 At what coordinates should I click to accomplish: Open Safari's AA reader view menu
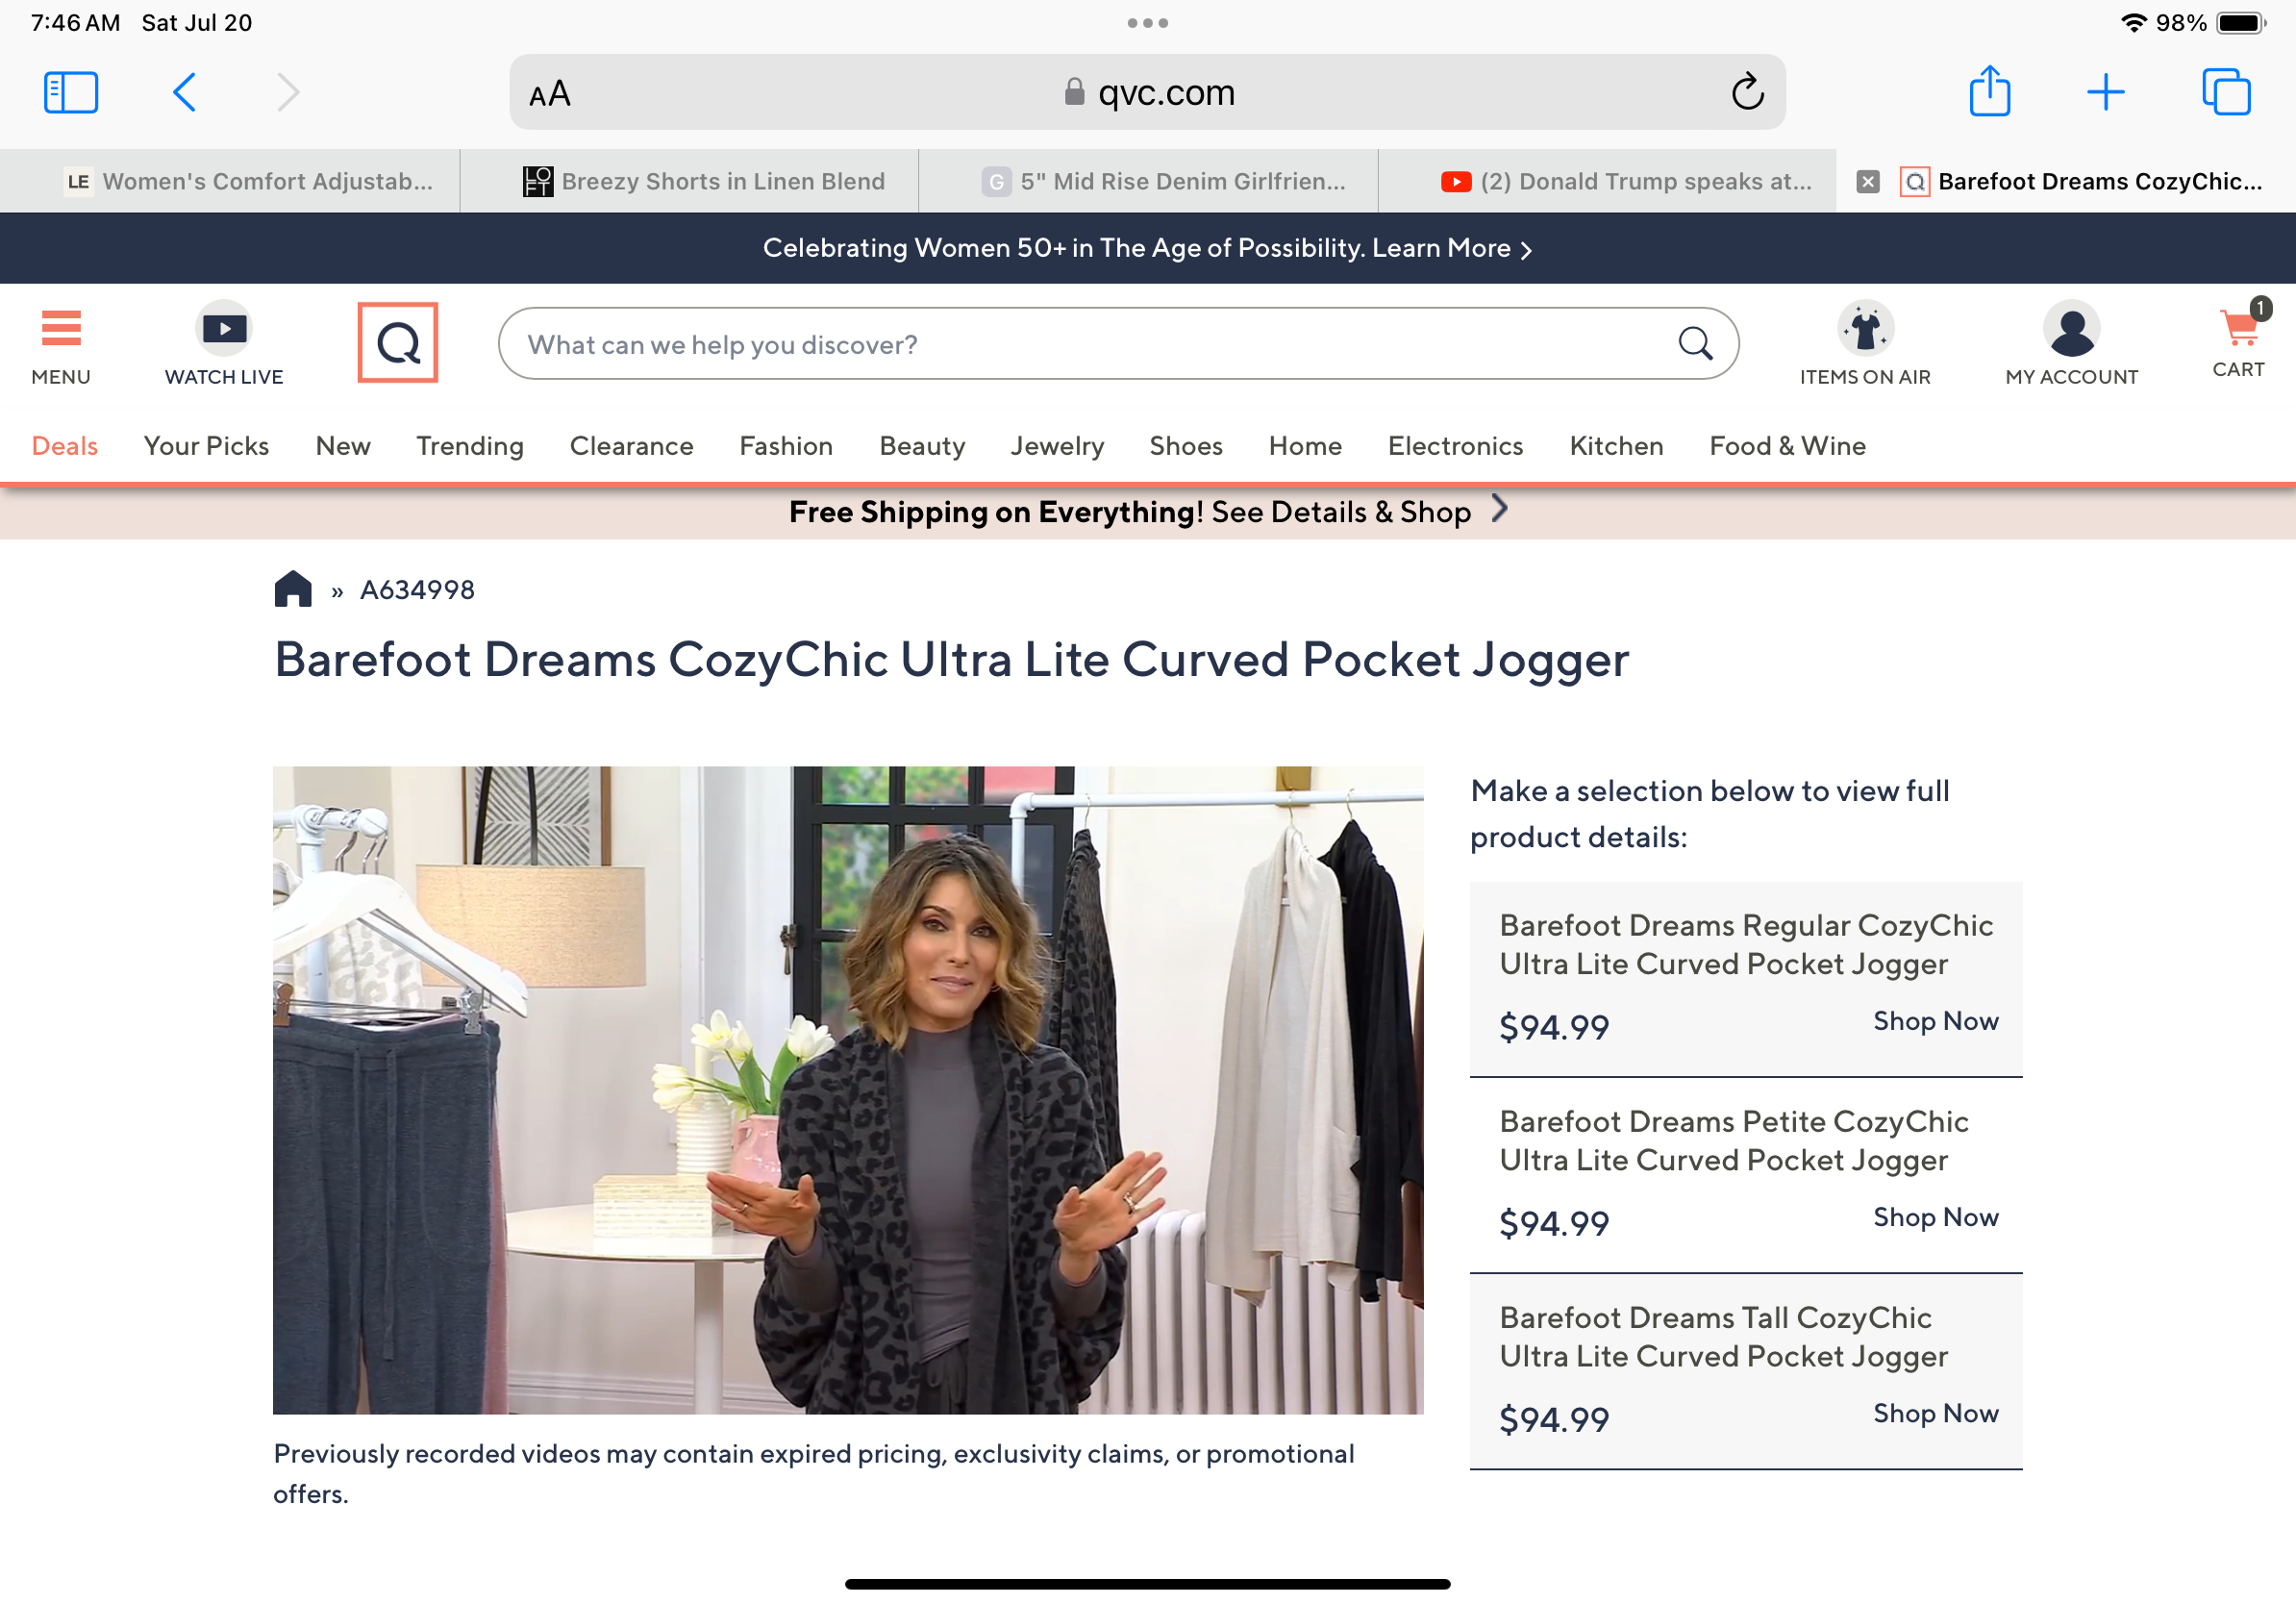(550, 94)
